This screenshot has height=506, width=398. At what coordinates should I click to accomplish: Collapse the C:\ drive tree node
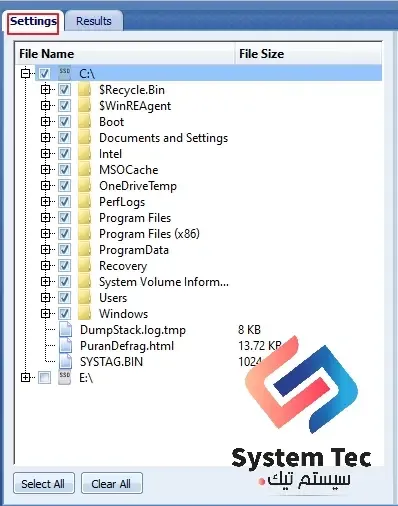tap(25, 73)
